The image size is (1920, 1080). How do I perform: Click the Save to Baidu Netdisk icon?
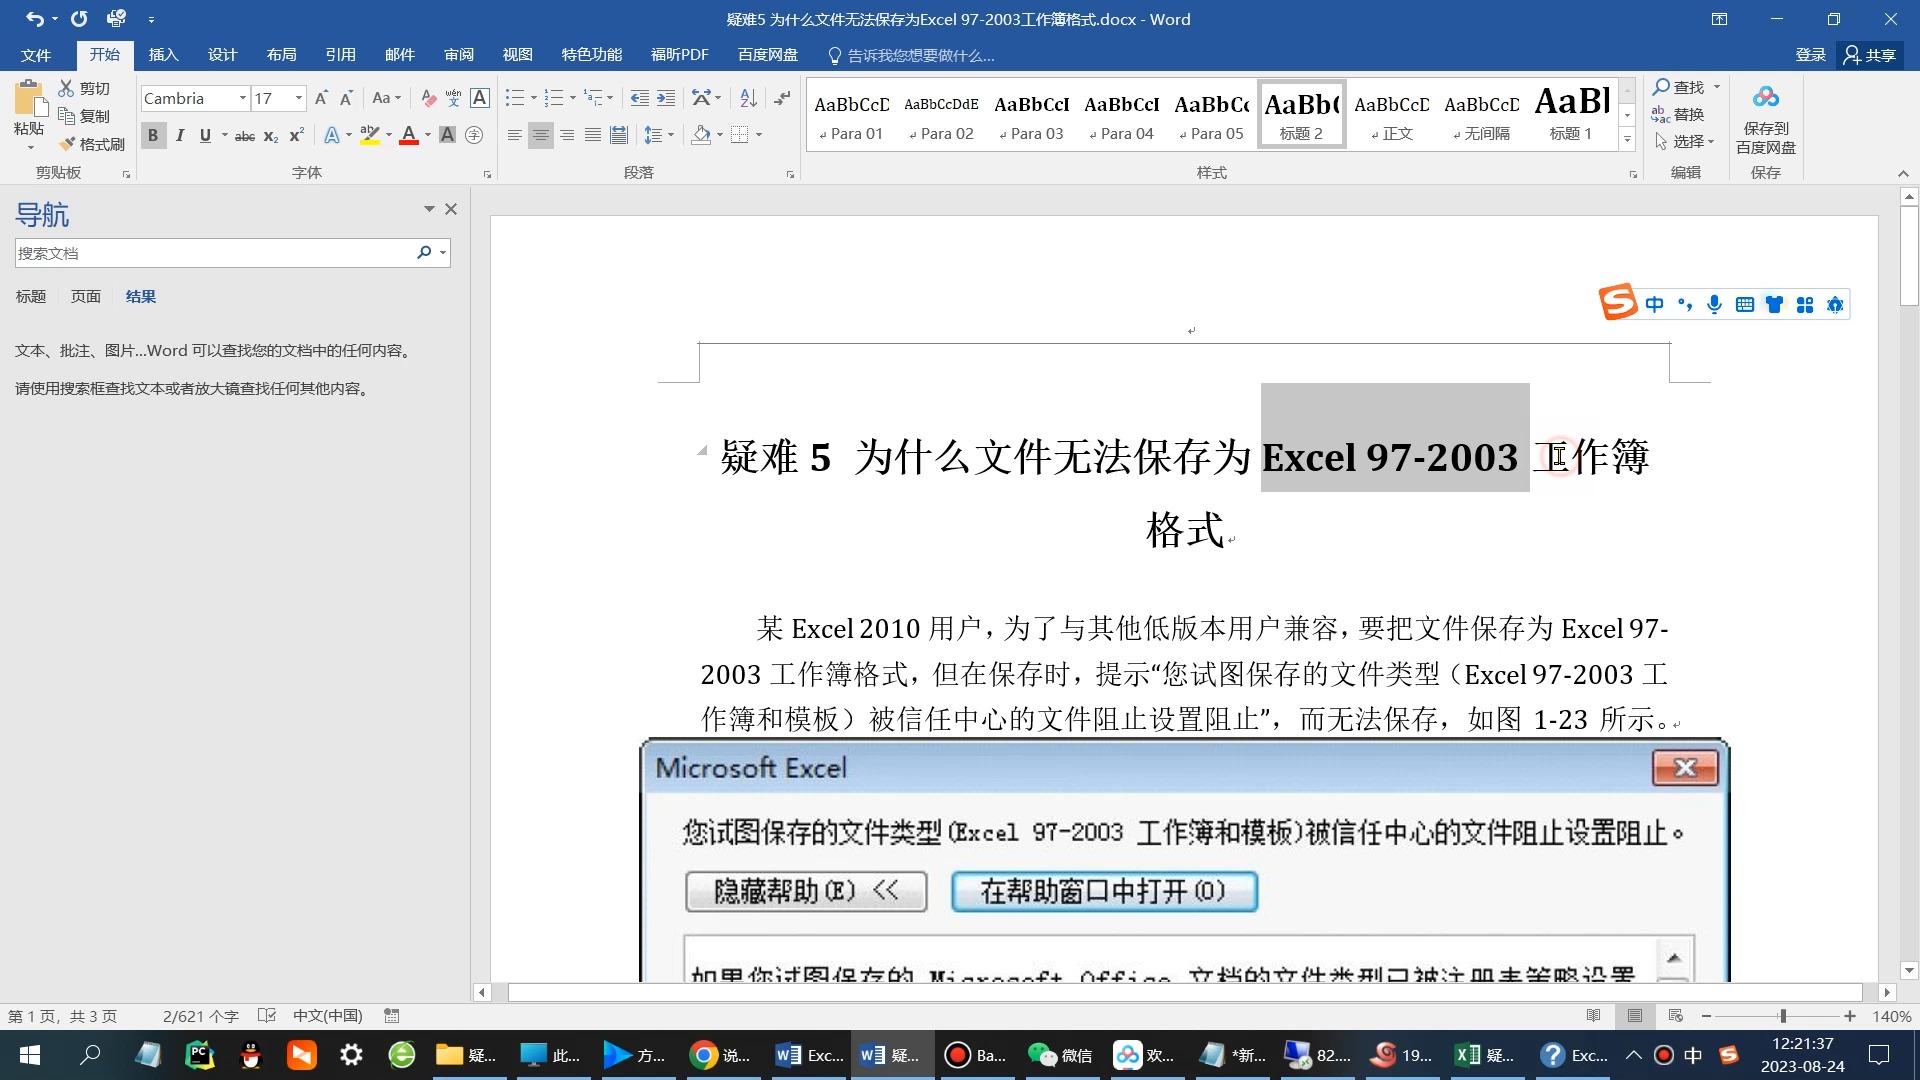pyautogui.click(x=1765, y=98)
